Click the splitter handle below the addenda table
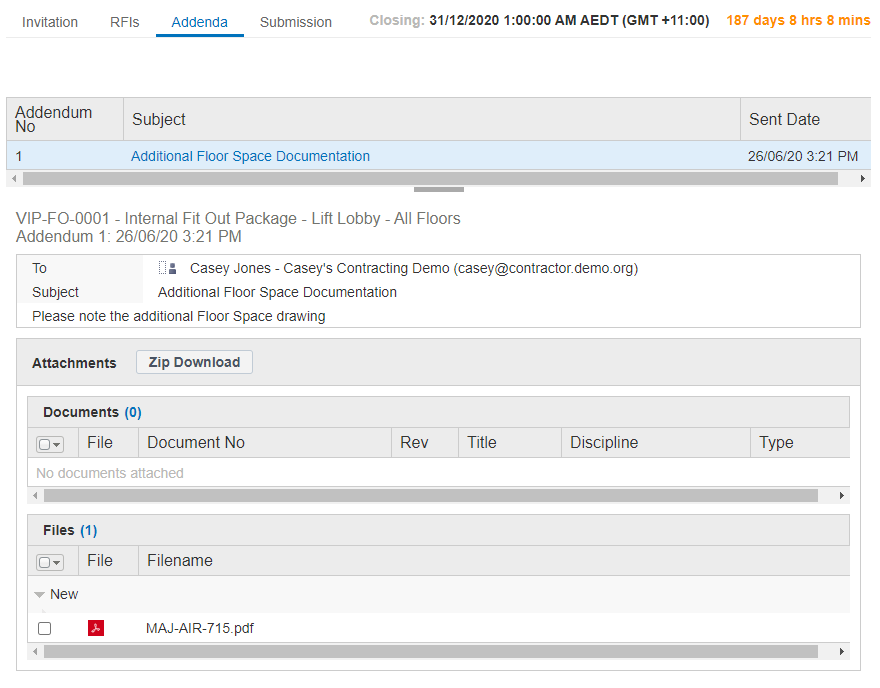The height and width of the screenshot is (688, 880). pyautogui.click(x=438, y=189)
